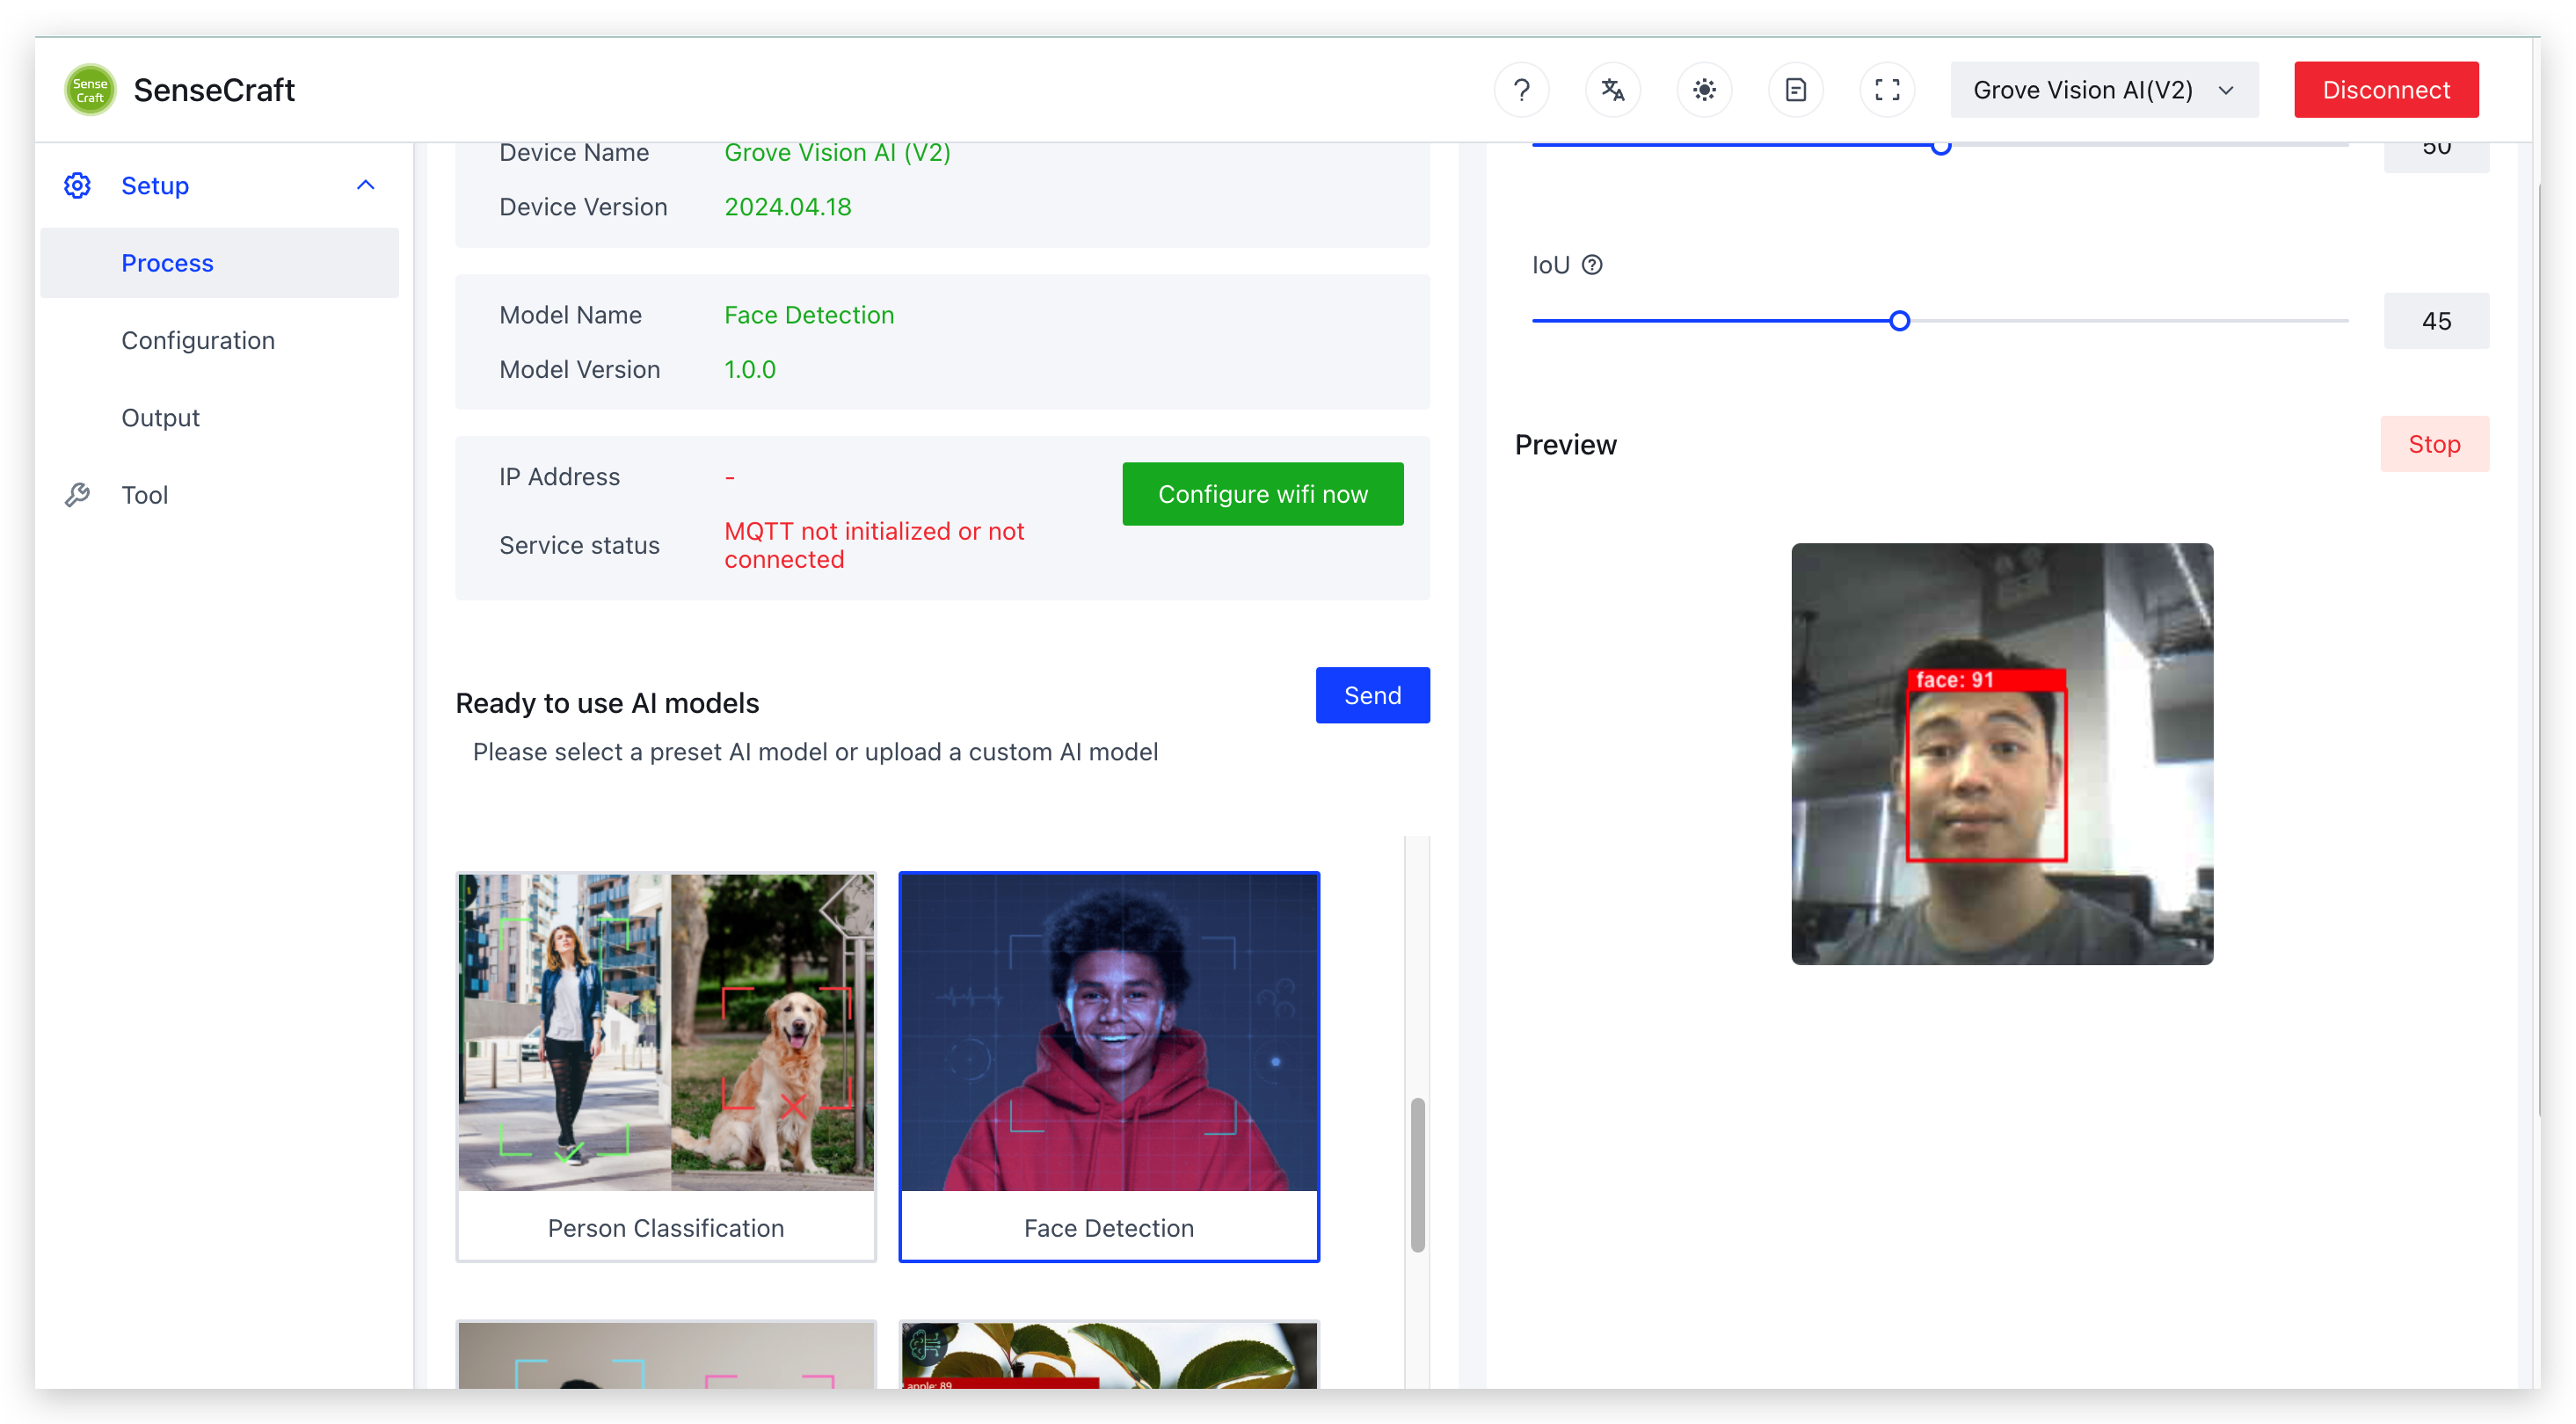Image resolution: width=2576 pixels, height=1424 pixels.
Task: Adjust the IoU slider handle
Action: click(x=1899, y=321)
